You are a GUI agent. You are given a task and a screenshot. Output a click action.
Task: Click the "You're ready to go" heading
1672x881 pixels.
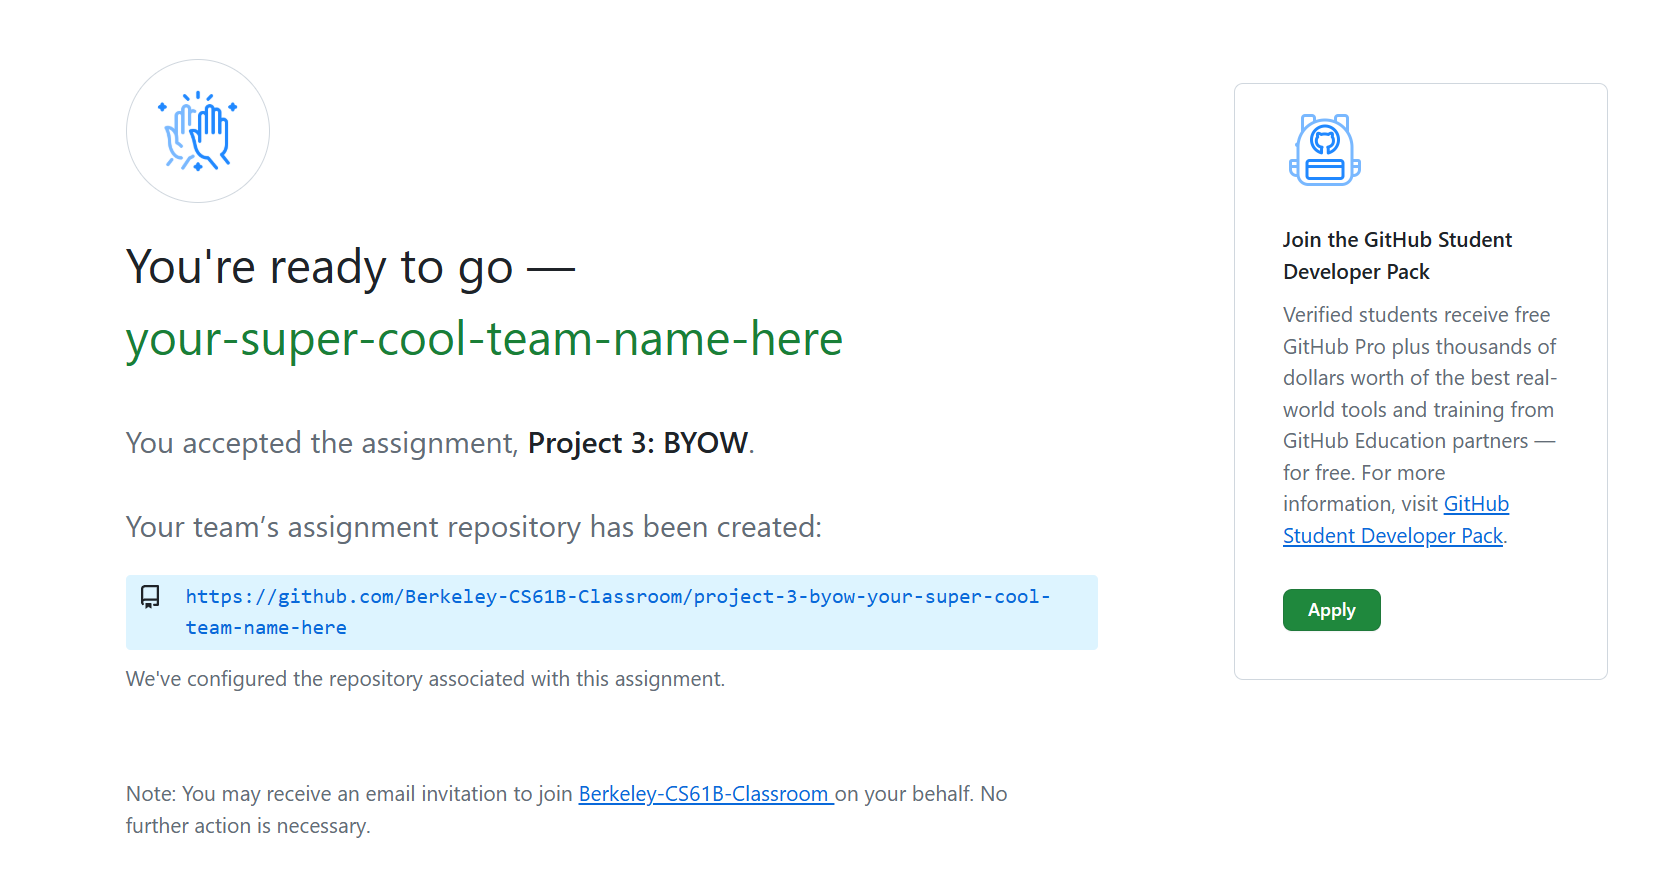349,266
